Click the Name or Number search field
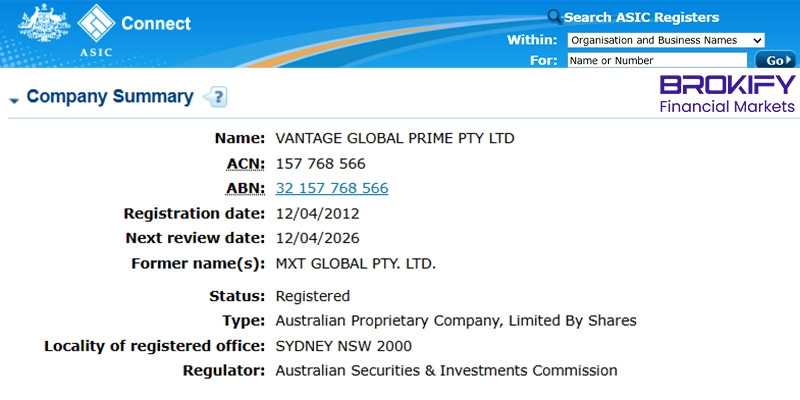The image size is (800, 400). tap(656, 60)
